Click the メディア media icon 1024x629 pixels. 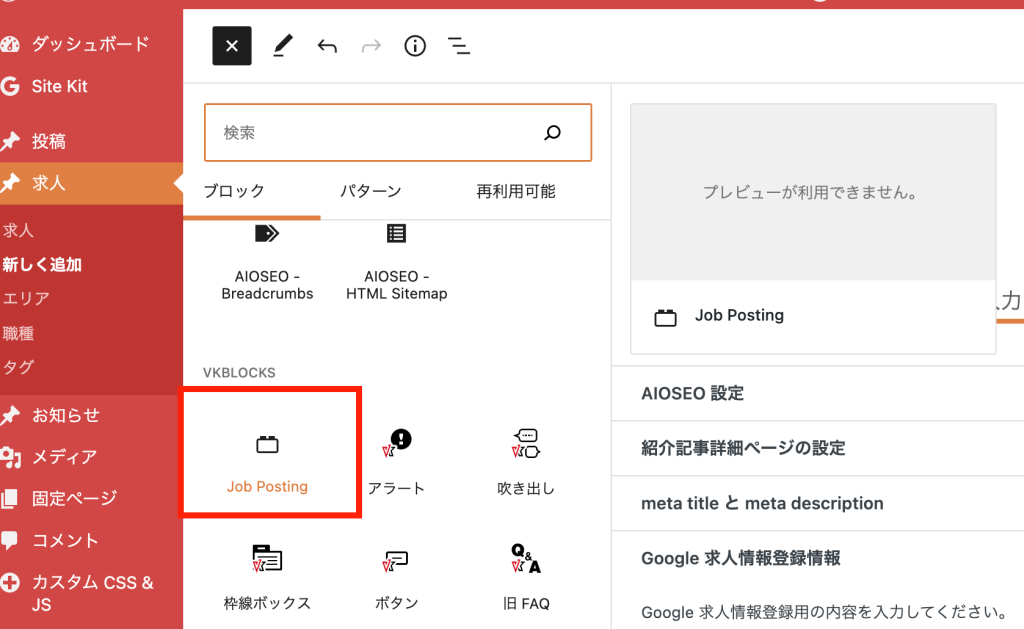(10, 457)
